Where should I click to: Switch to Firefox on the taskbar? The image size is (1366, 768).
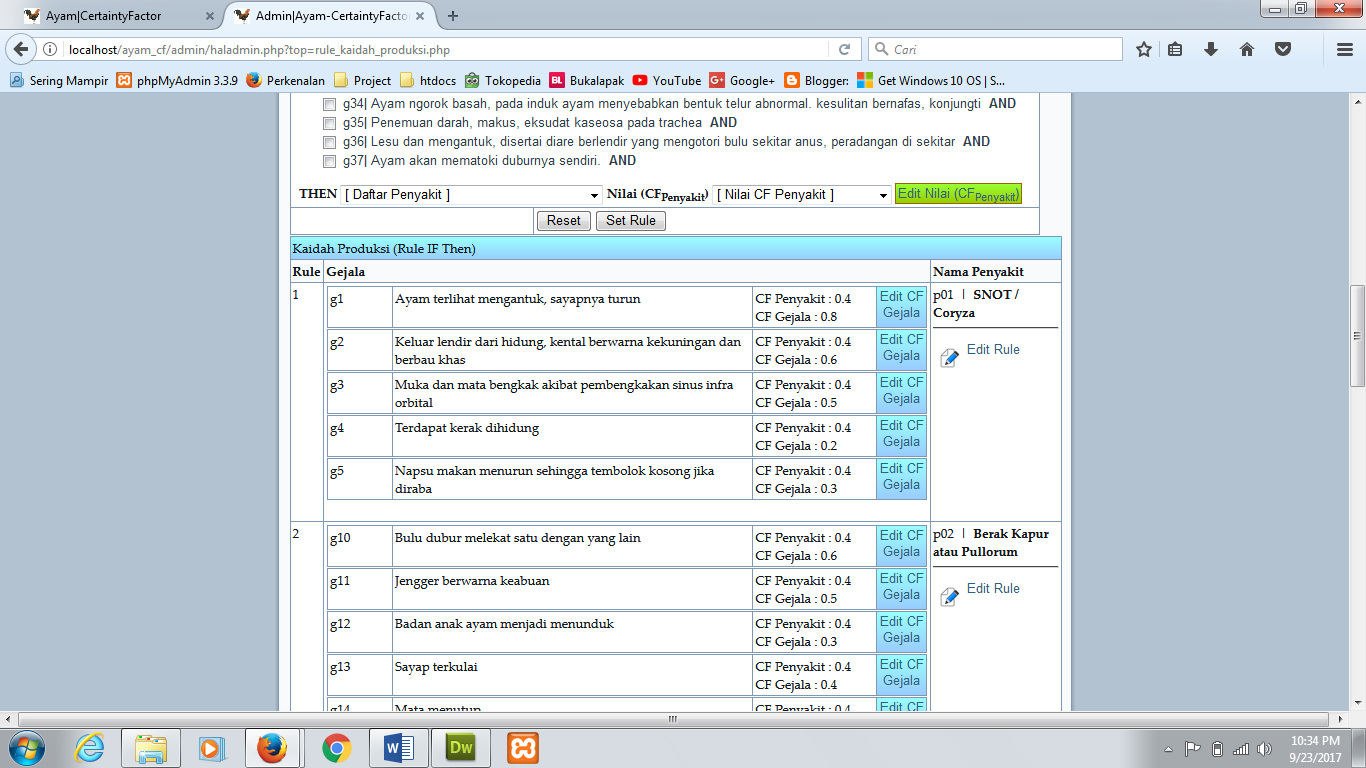[x=271, y=748]
